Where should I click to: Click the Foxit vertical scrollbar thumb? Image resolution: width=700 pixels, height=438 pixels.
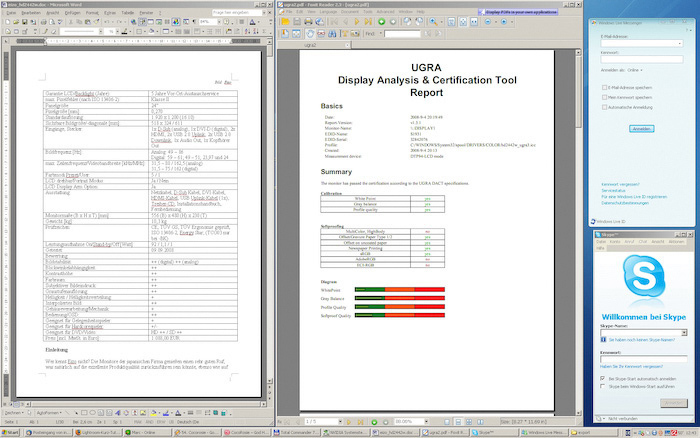578,92
